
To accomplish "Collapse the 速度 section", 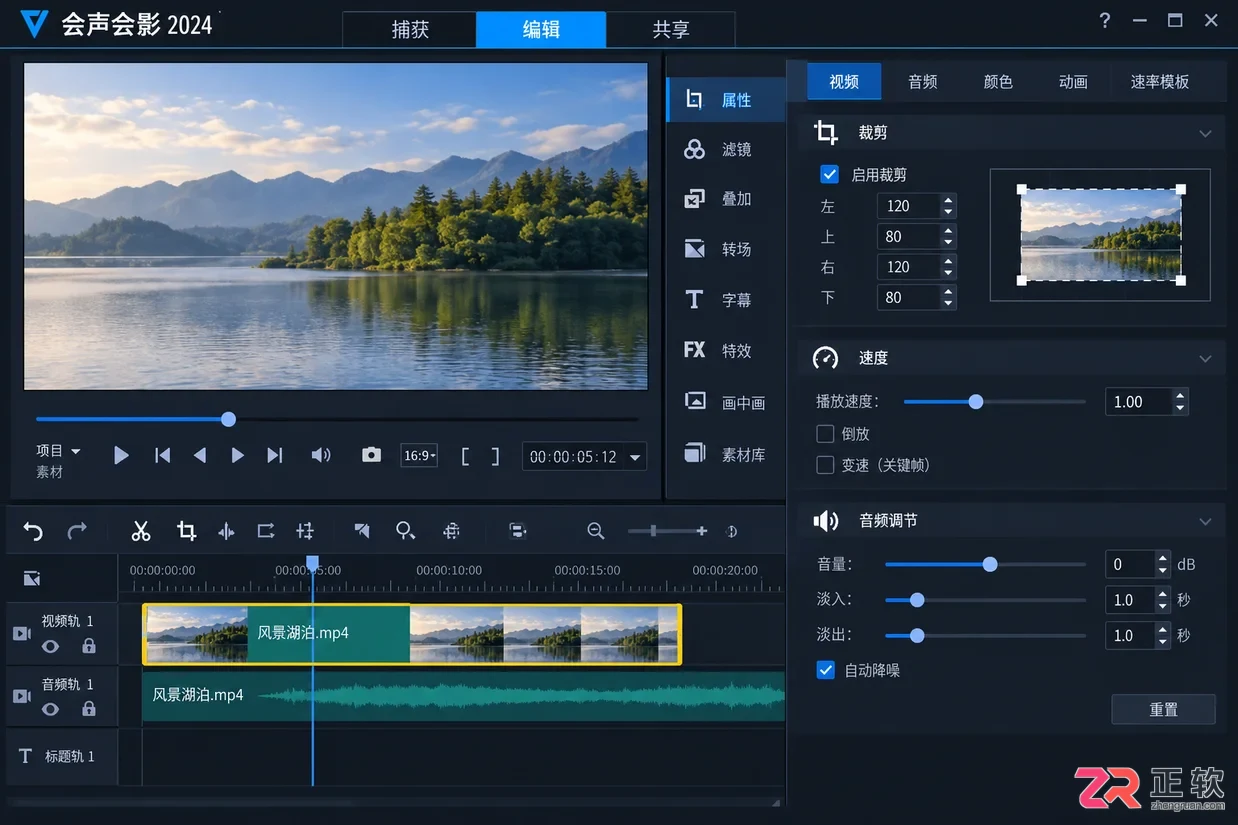I will click(1205, 358).
